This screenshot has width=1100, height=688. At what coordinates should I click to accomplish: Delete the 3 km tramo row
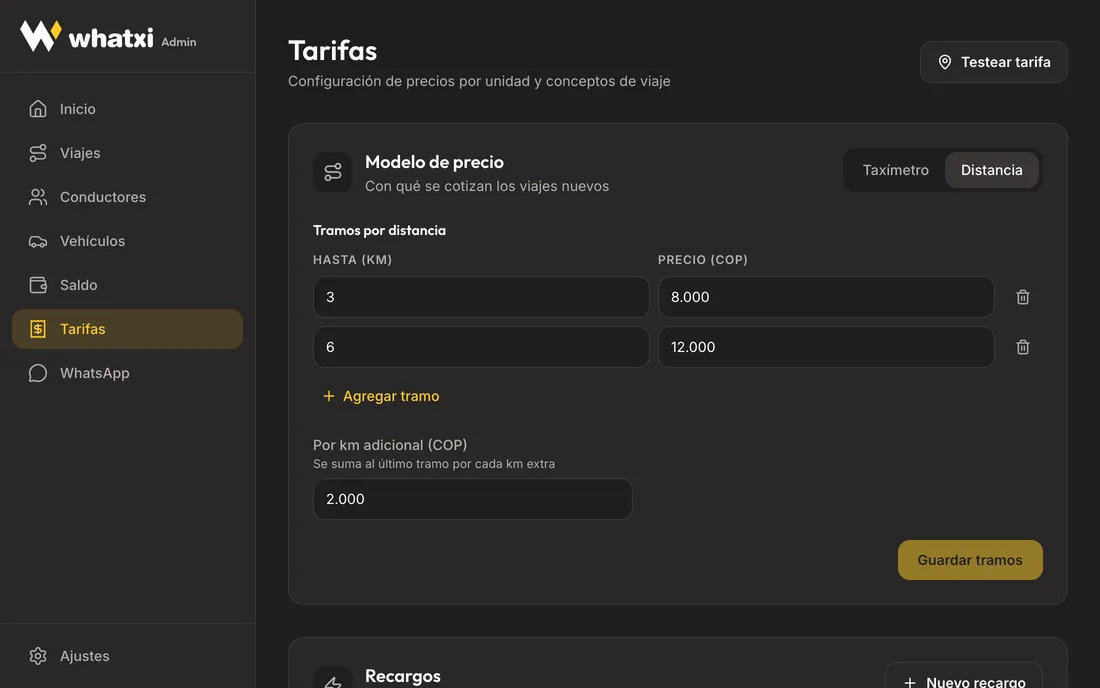[1023, 297]
